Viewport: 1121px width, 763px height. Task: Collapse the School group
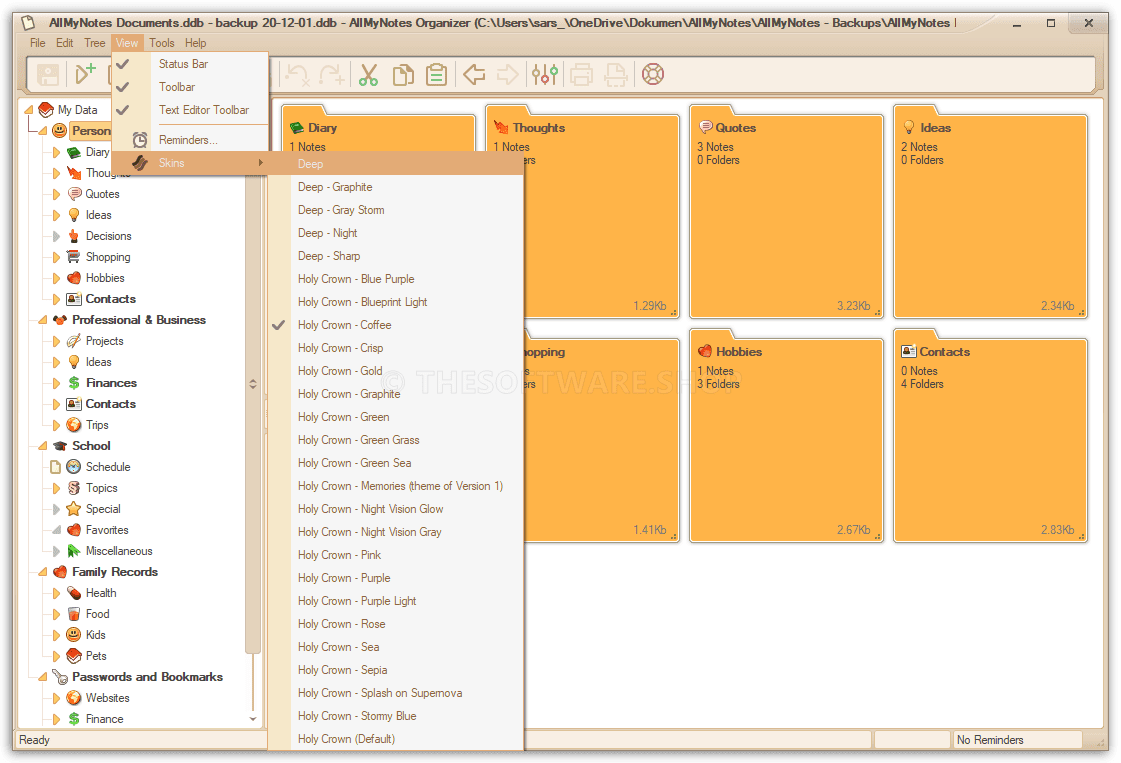[x=43, y=446]
